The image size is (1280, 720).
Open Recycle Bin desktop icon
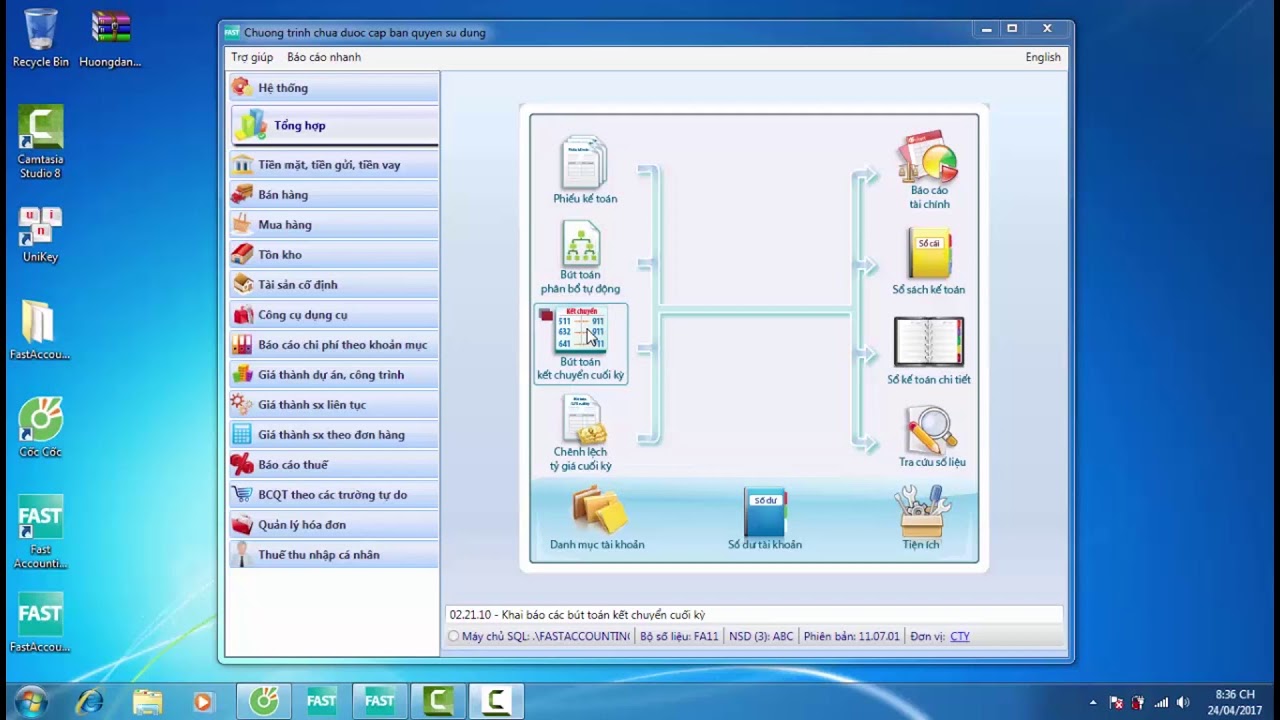click(41, 38)
